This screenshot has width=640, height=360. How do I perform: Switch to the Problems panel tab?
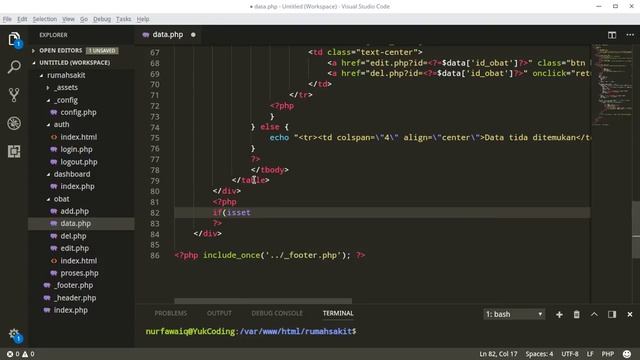point(171,313)
